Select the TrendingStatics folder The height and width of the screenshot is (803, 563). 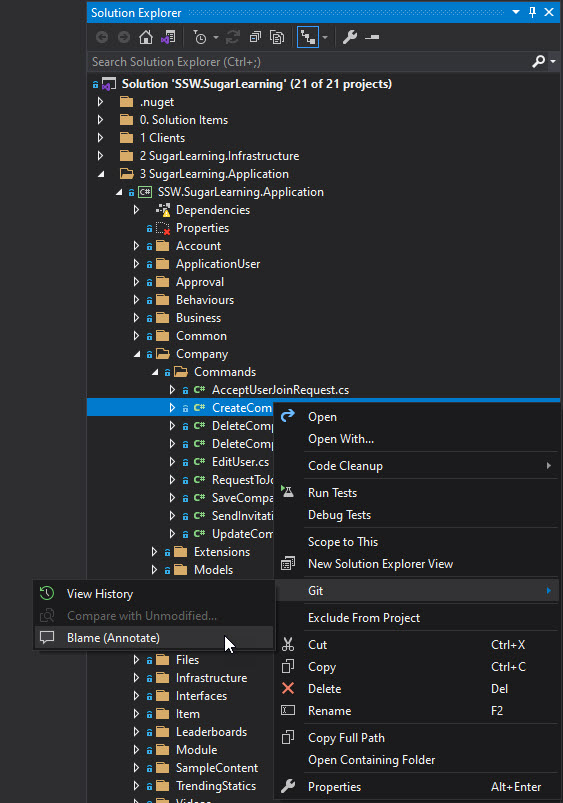click(x=216, y=786)
